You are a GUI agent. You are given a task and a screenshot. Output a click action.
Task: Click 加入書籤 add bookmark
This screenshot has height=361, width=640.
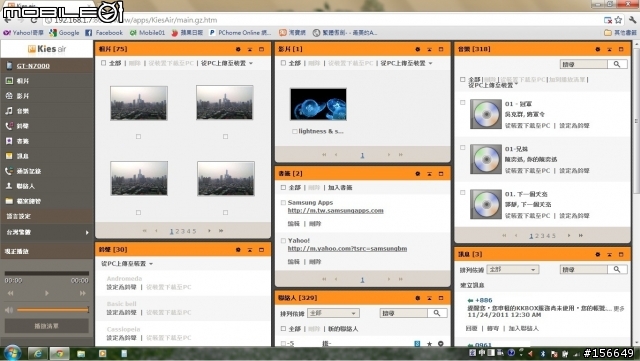(340, 188)
